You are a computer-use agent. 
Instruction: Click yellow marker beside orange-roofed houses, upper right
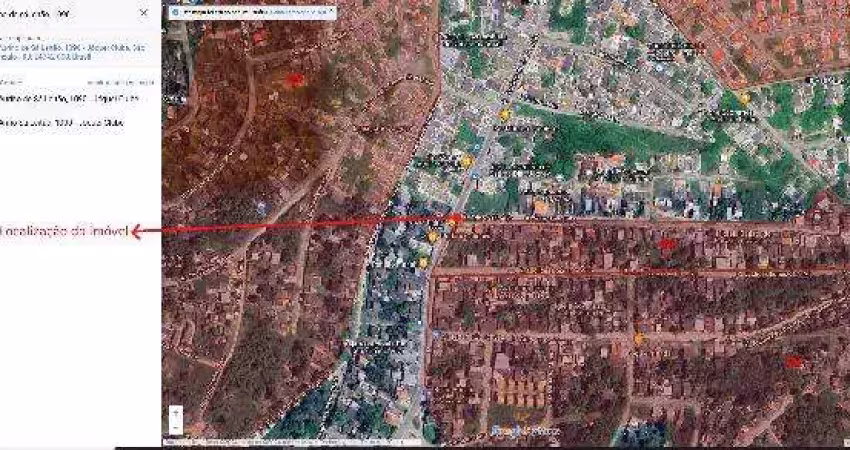coord(744,98)
